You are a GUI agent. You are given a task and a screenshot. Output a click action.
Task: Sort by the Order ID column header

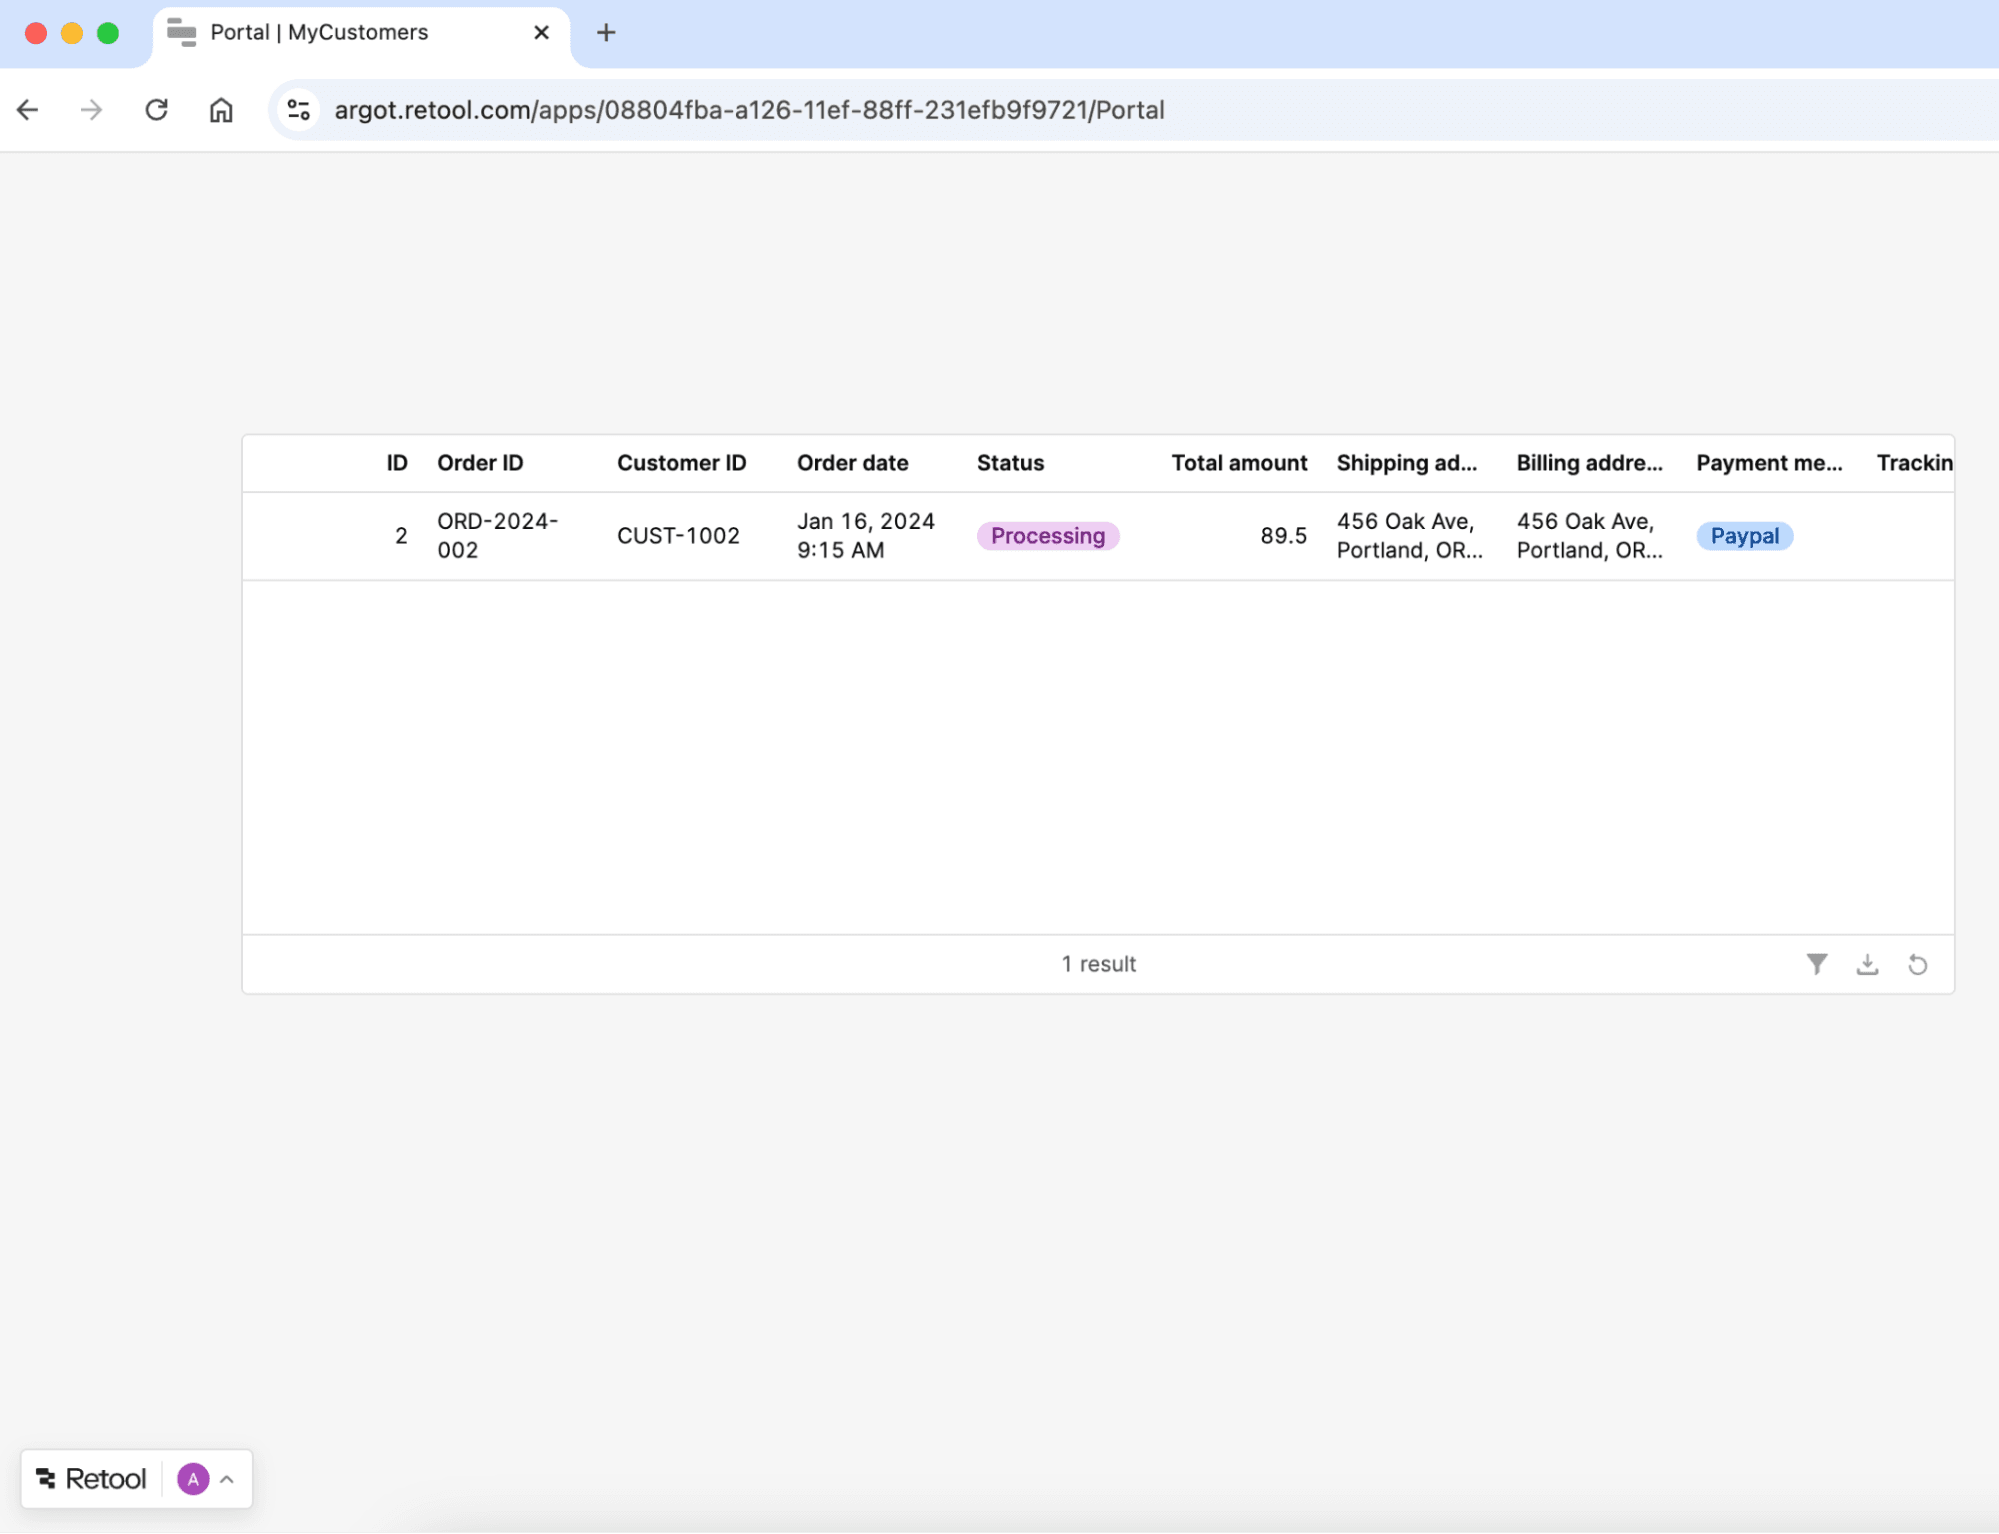click(x=480, y=463)
